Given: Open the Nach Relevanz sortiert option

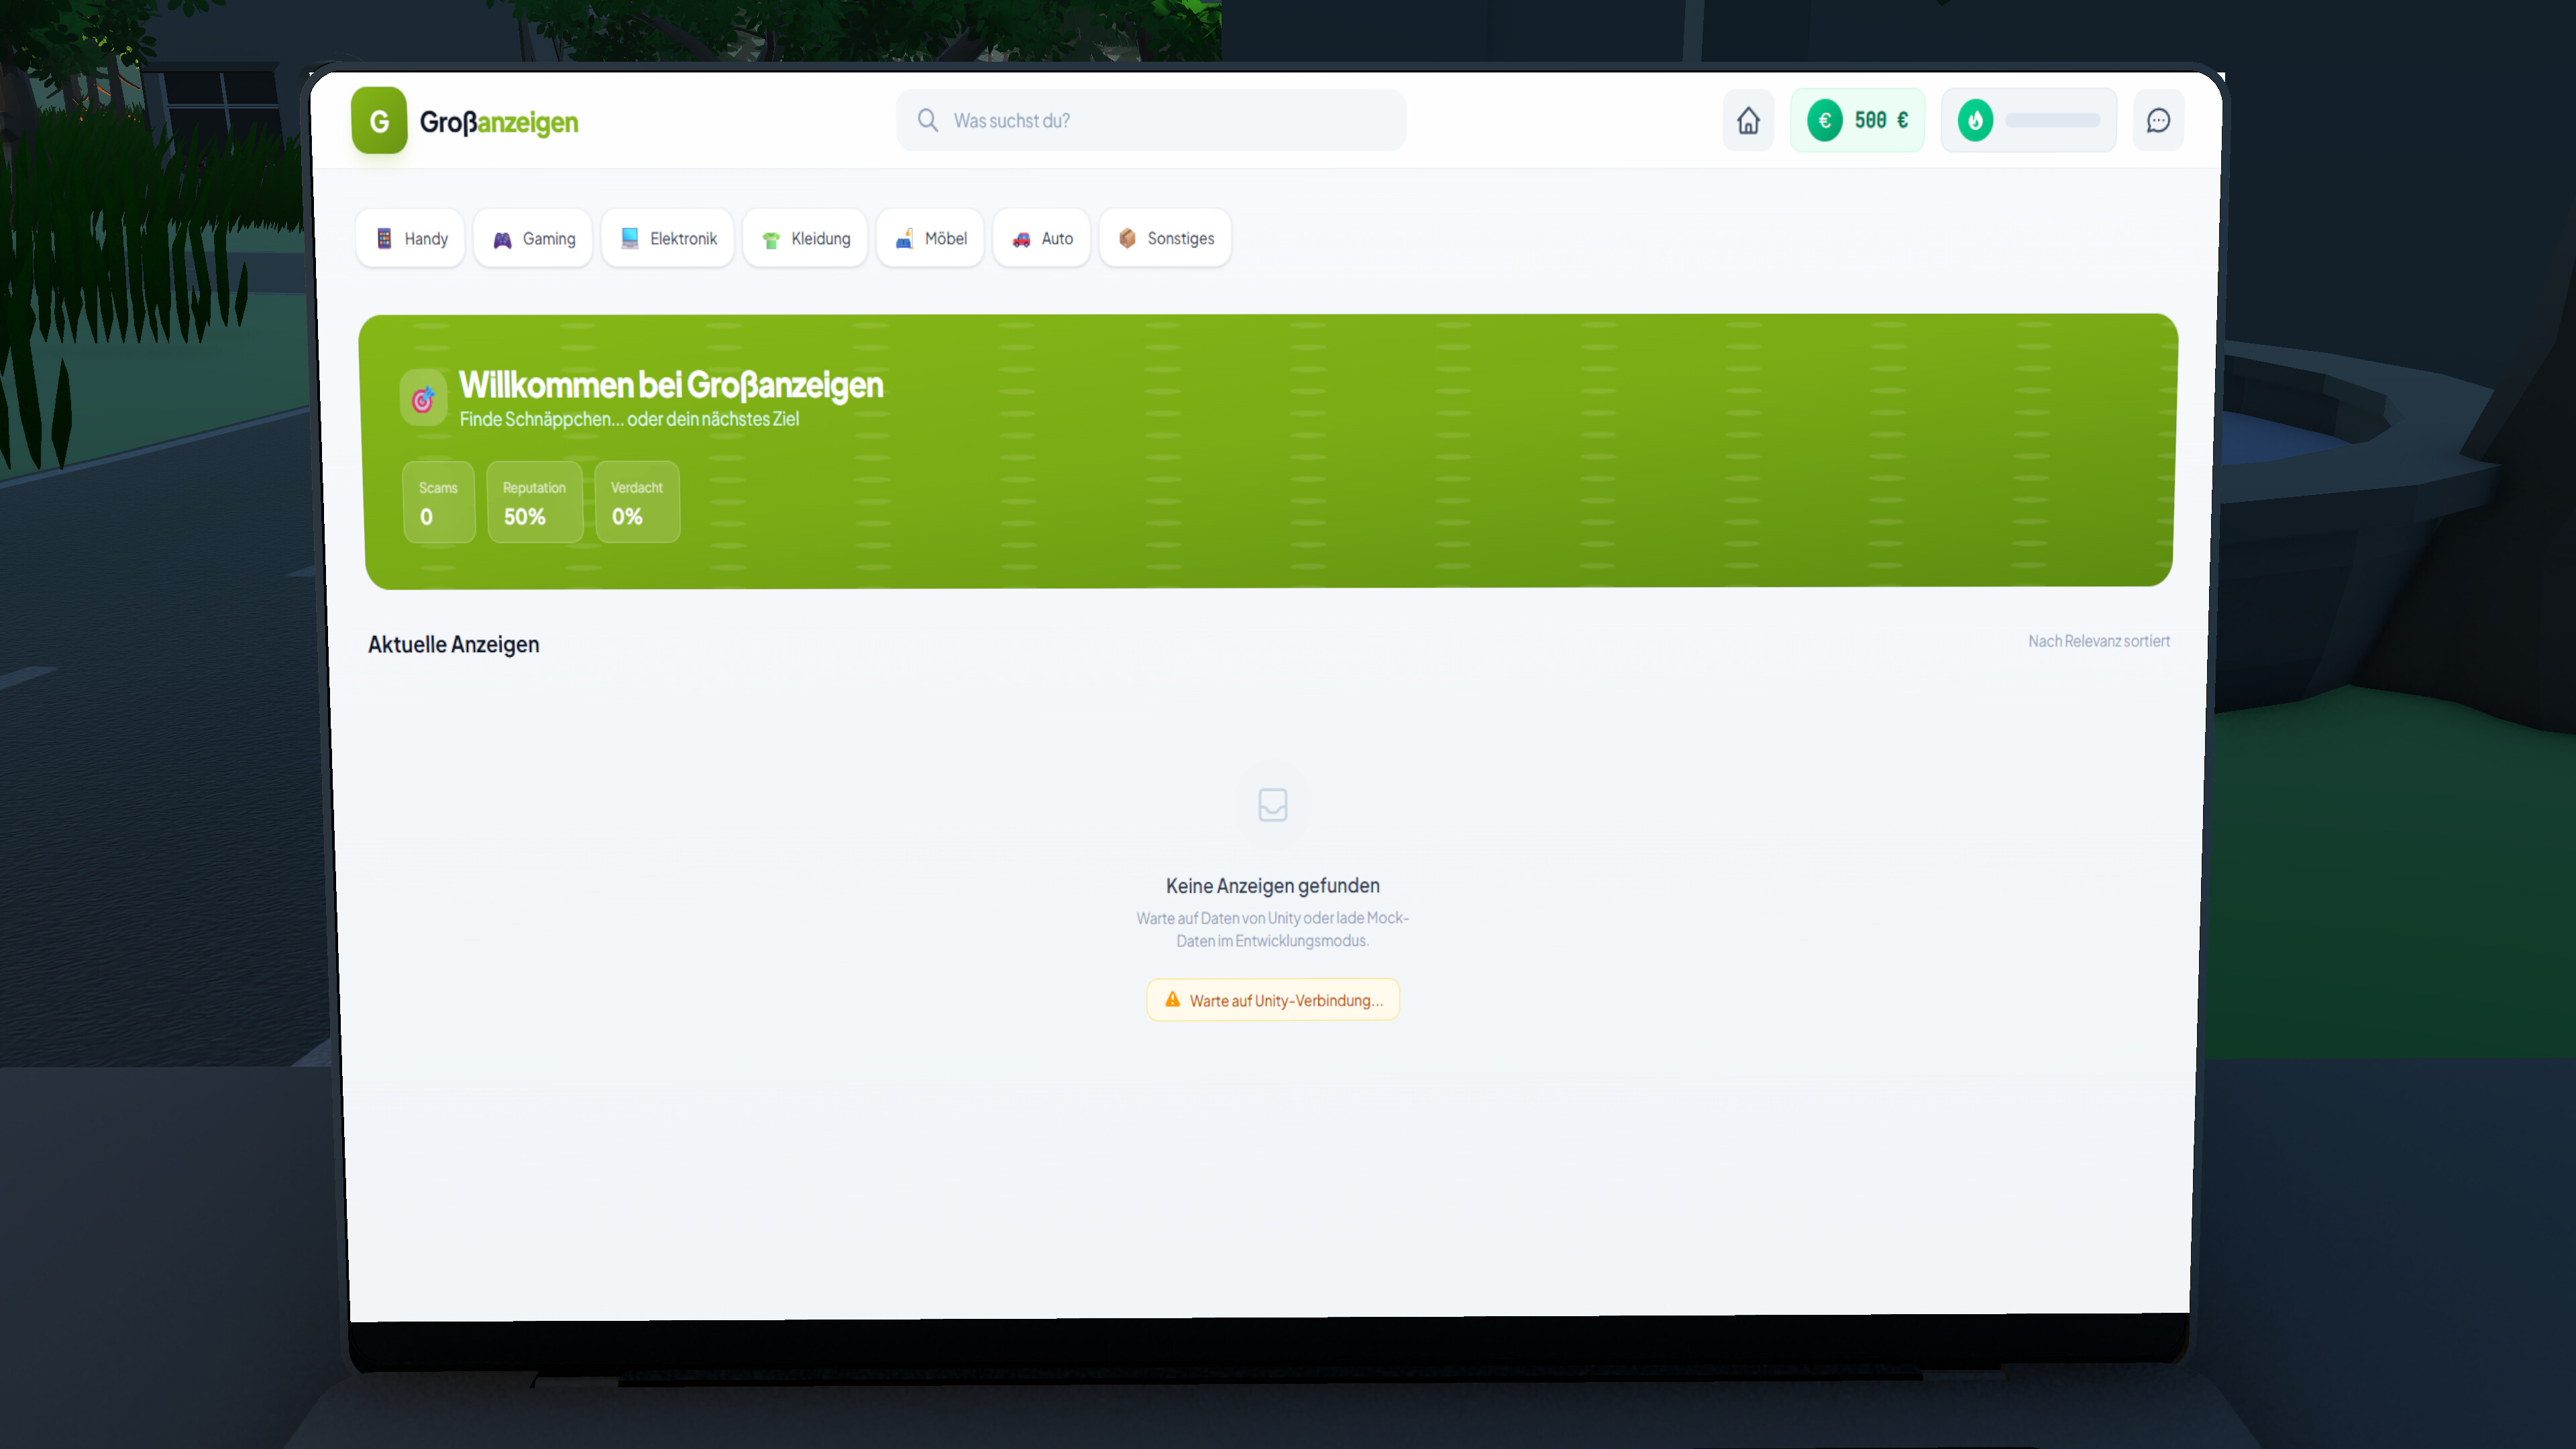Looking at the screenshot, I should [x=2098, y=641].
